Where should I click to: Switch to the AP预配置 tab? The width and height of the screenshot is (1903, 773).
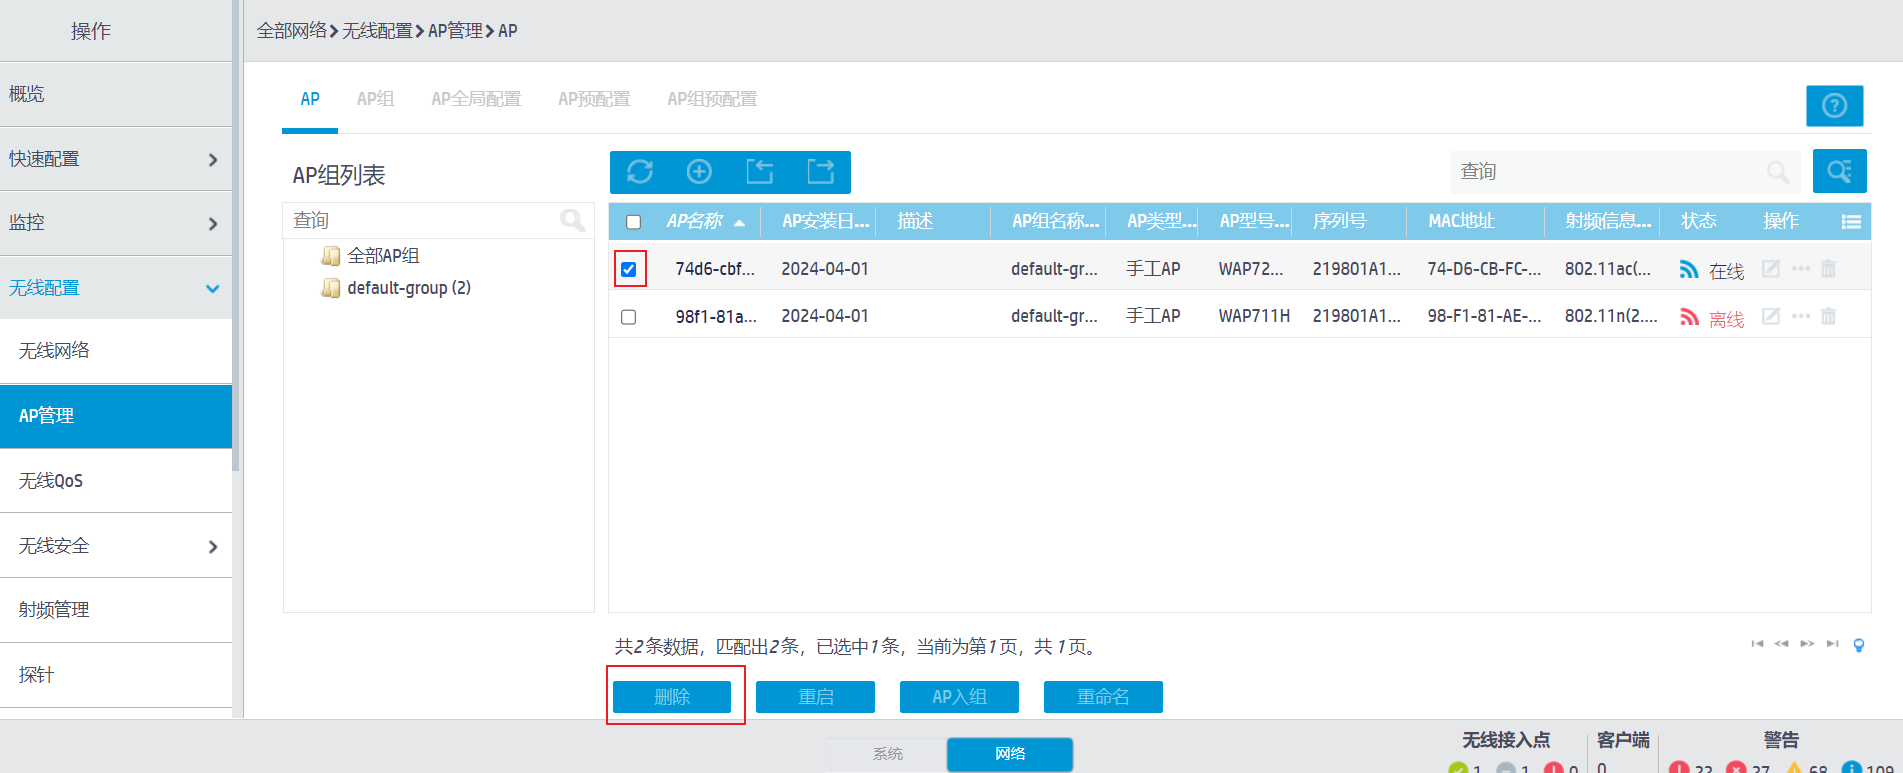[x=594, y=99]
